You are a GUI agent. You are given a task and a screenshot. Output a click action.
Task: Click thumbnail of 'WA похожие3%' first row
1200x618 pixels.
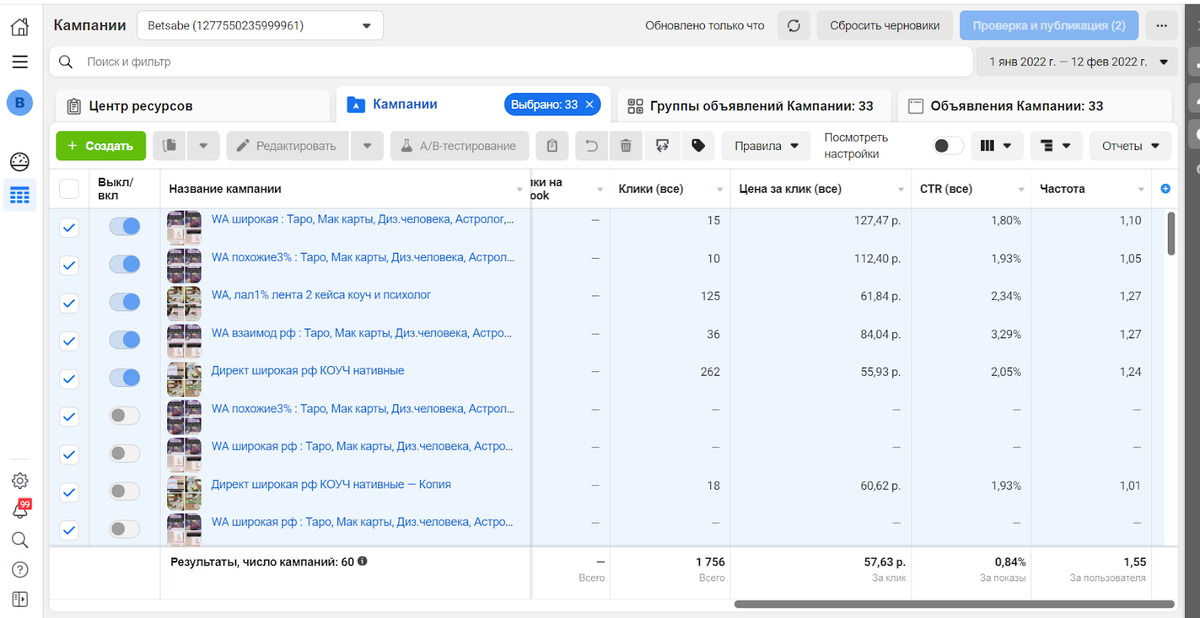pyautogui.click(x=184, y=264)
